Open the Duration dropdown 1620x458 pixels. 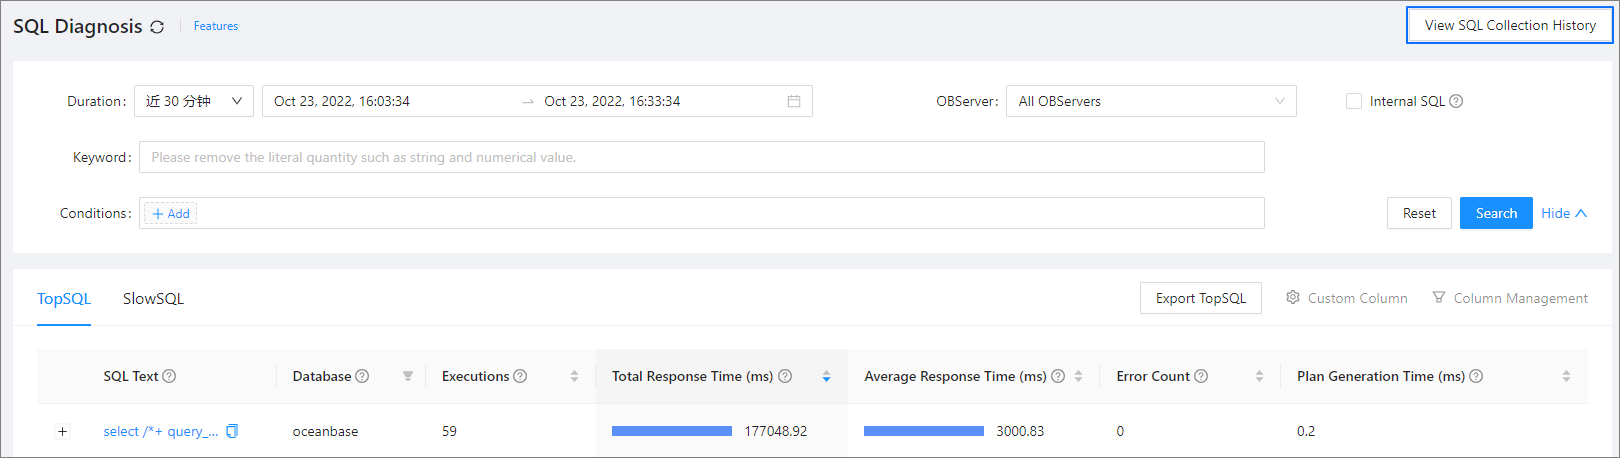point(193,101)
